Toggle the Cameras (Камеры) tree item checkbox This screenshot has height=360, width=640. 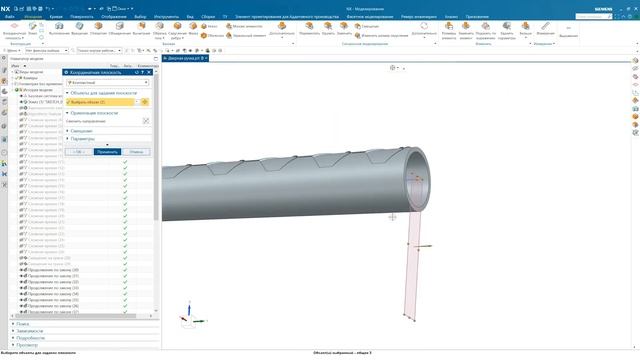click(x=17, y=78)
